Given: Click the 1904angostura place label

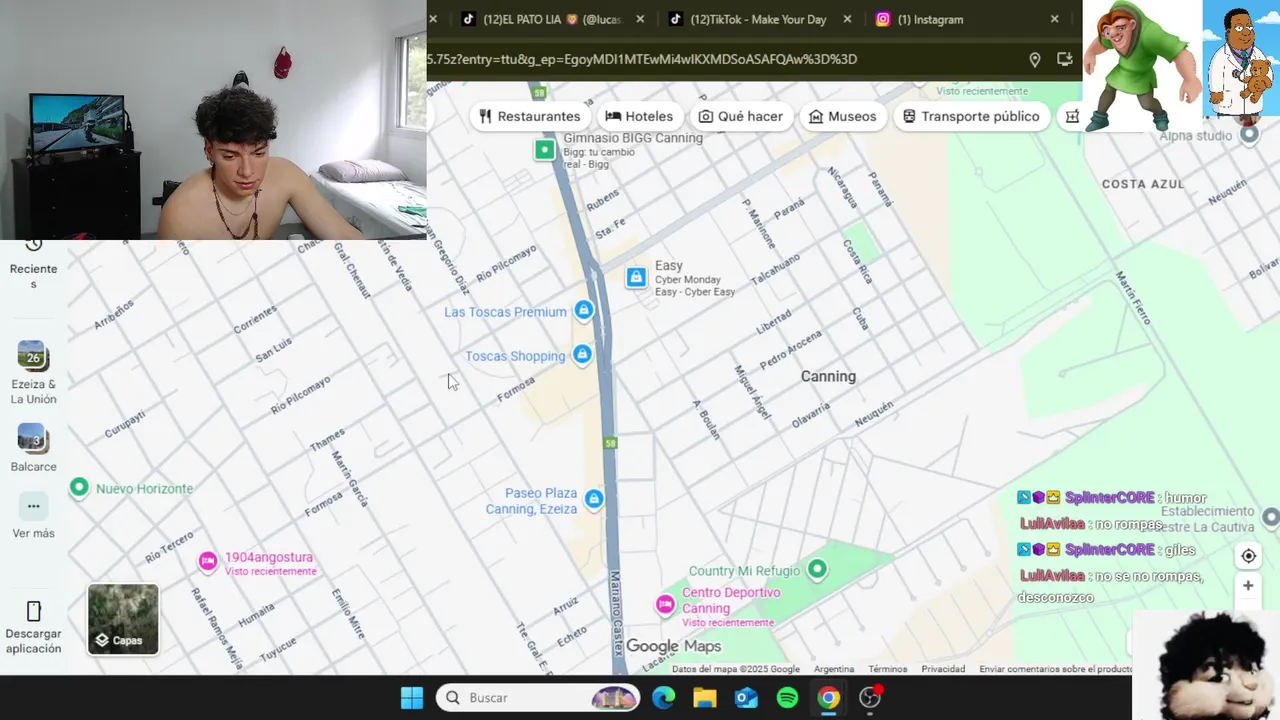Looking at the screenshot, I should point(269,557).
